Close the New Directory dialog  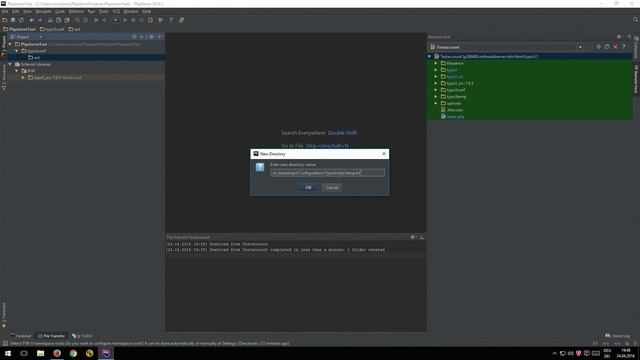tap(384, 154)
